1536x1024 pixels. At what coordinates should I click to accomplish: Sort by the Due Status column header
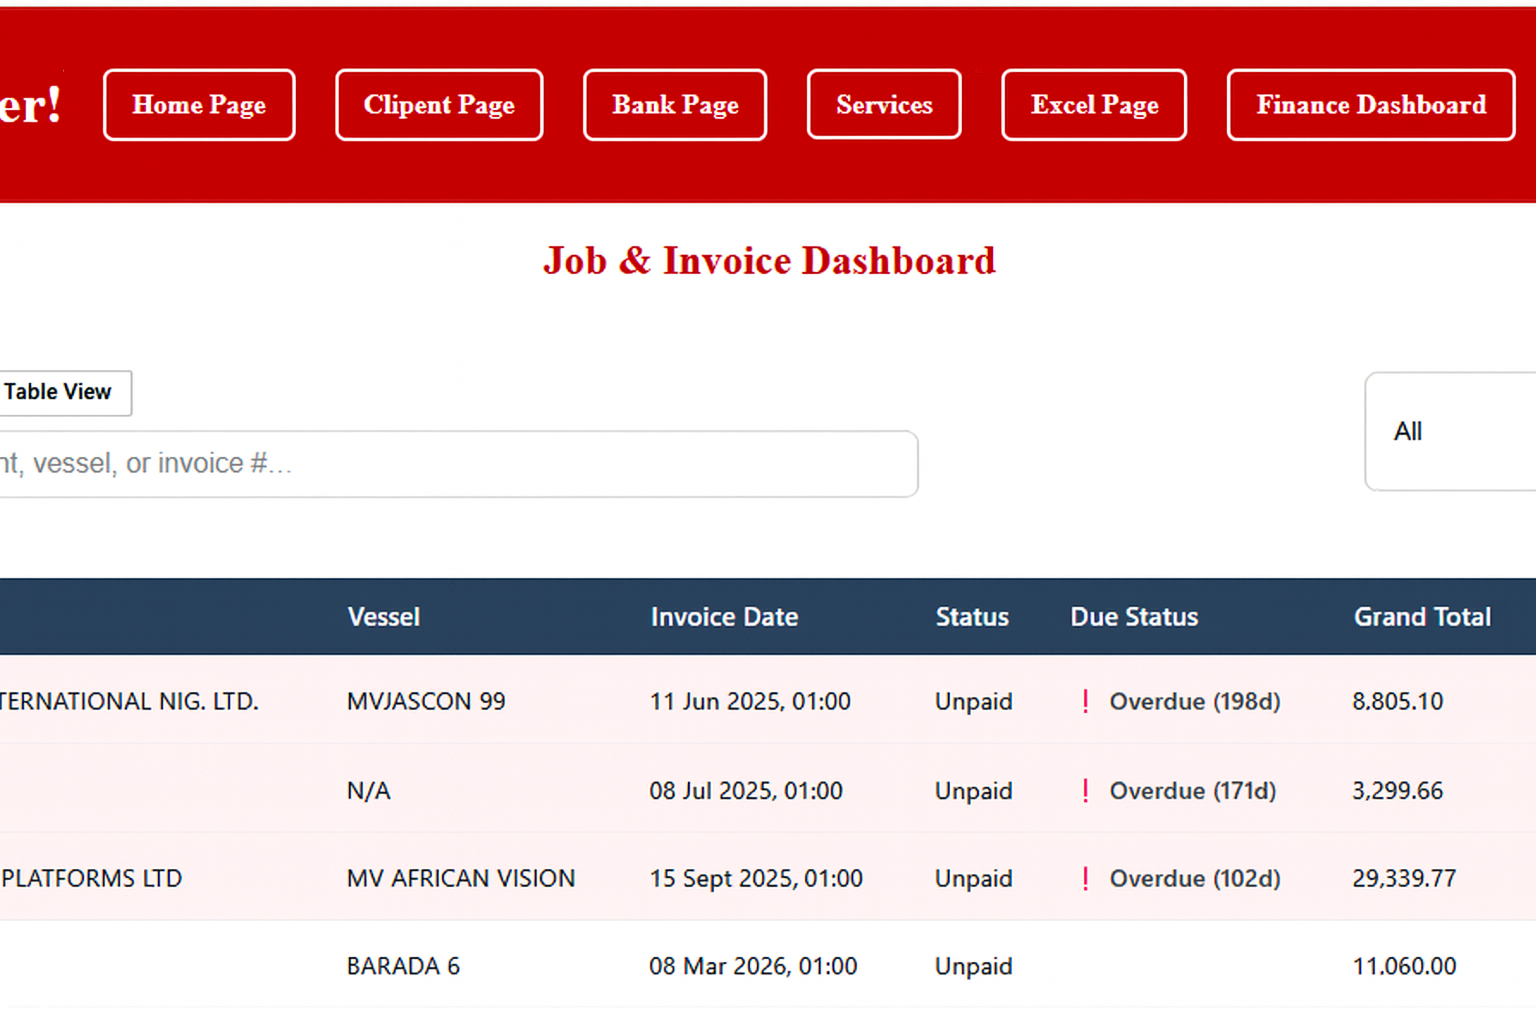click(x=1134, y=617)
